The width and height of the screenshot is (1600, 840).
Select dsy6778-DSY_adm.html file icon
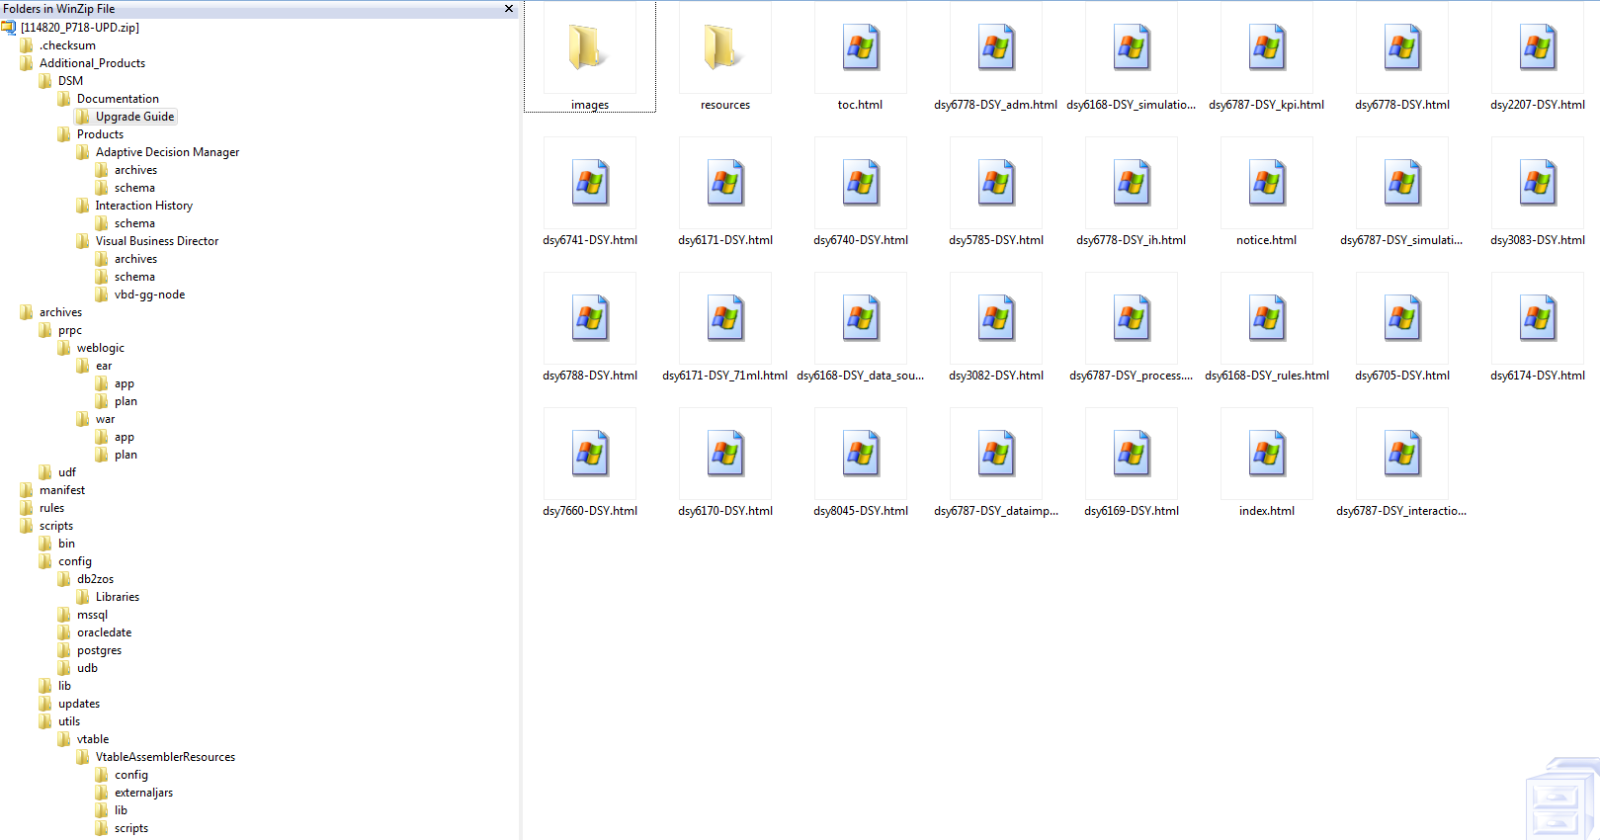(x=996, y=48)
